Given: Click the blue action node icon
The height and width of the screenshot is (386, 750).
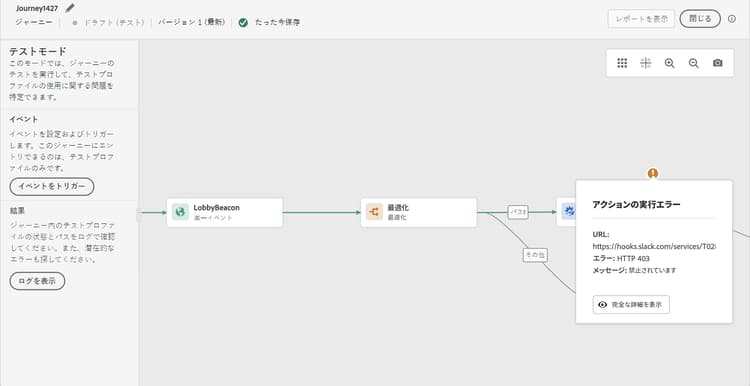Looking at the screenshot, I should (569, 212).
